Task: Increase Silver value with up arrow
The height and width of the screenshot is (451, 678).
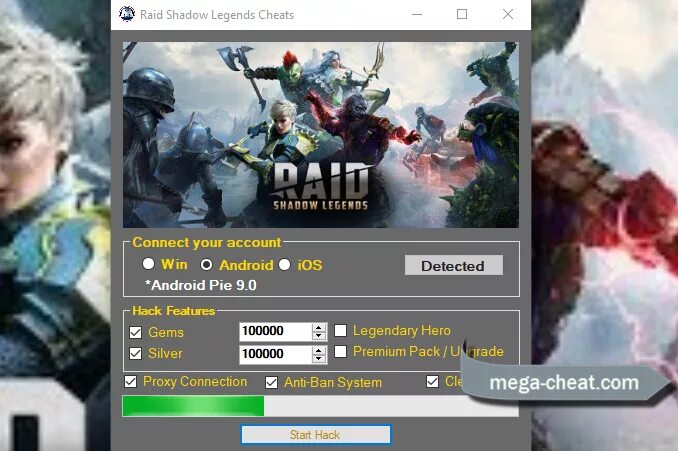Action: [319, 350]
